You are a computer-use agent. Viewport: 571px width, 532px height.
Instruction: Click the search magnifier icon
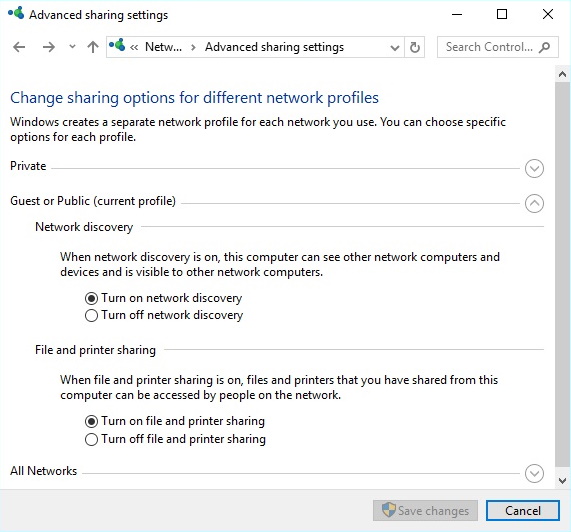click(544, 47)
